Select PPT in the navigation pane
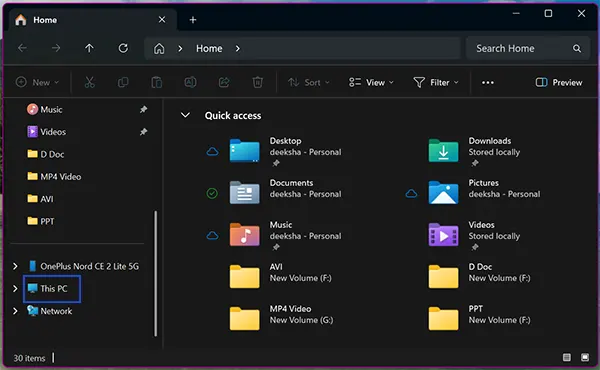600x370 pixels. [41, 221]
